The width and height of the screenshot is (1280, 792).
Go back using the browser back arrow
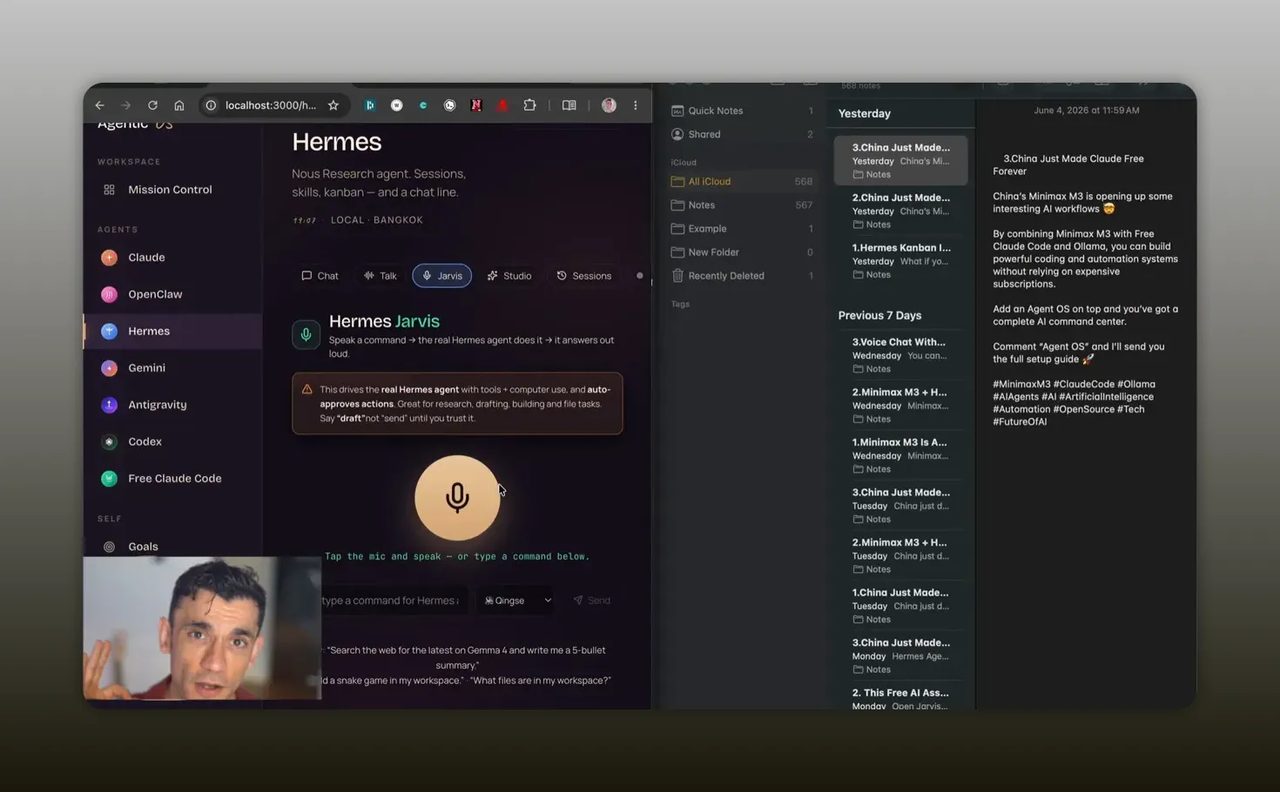[x=100, y=105]
